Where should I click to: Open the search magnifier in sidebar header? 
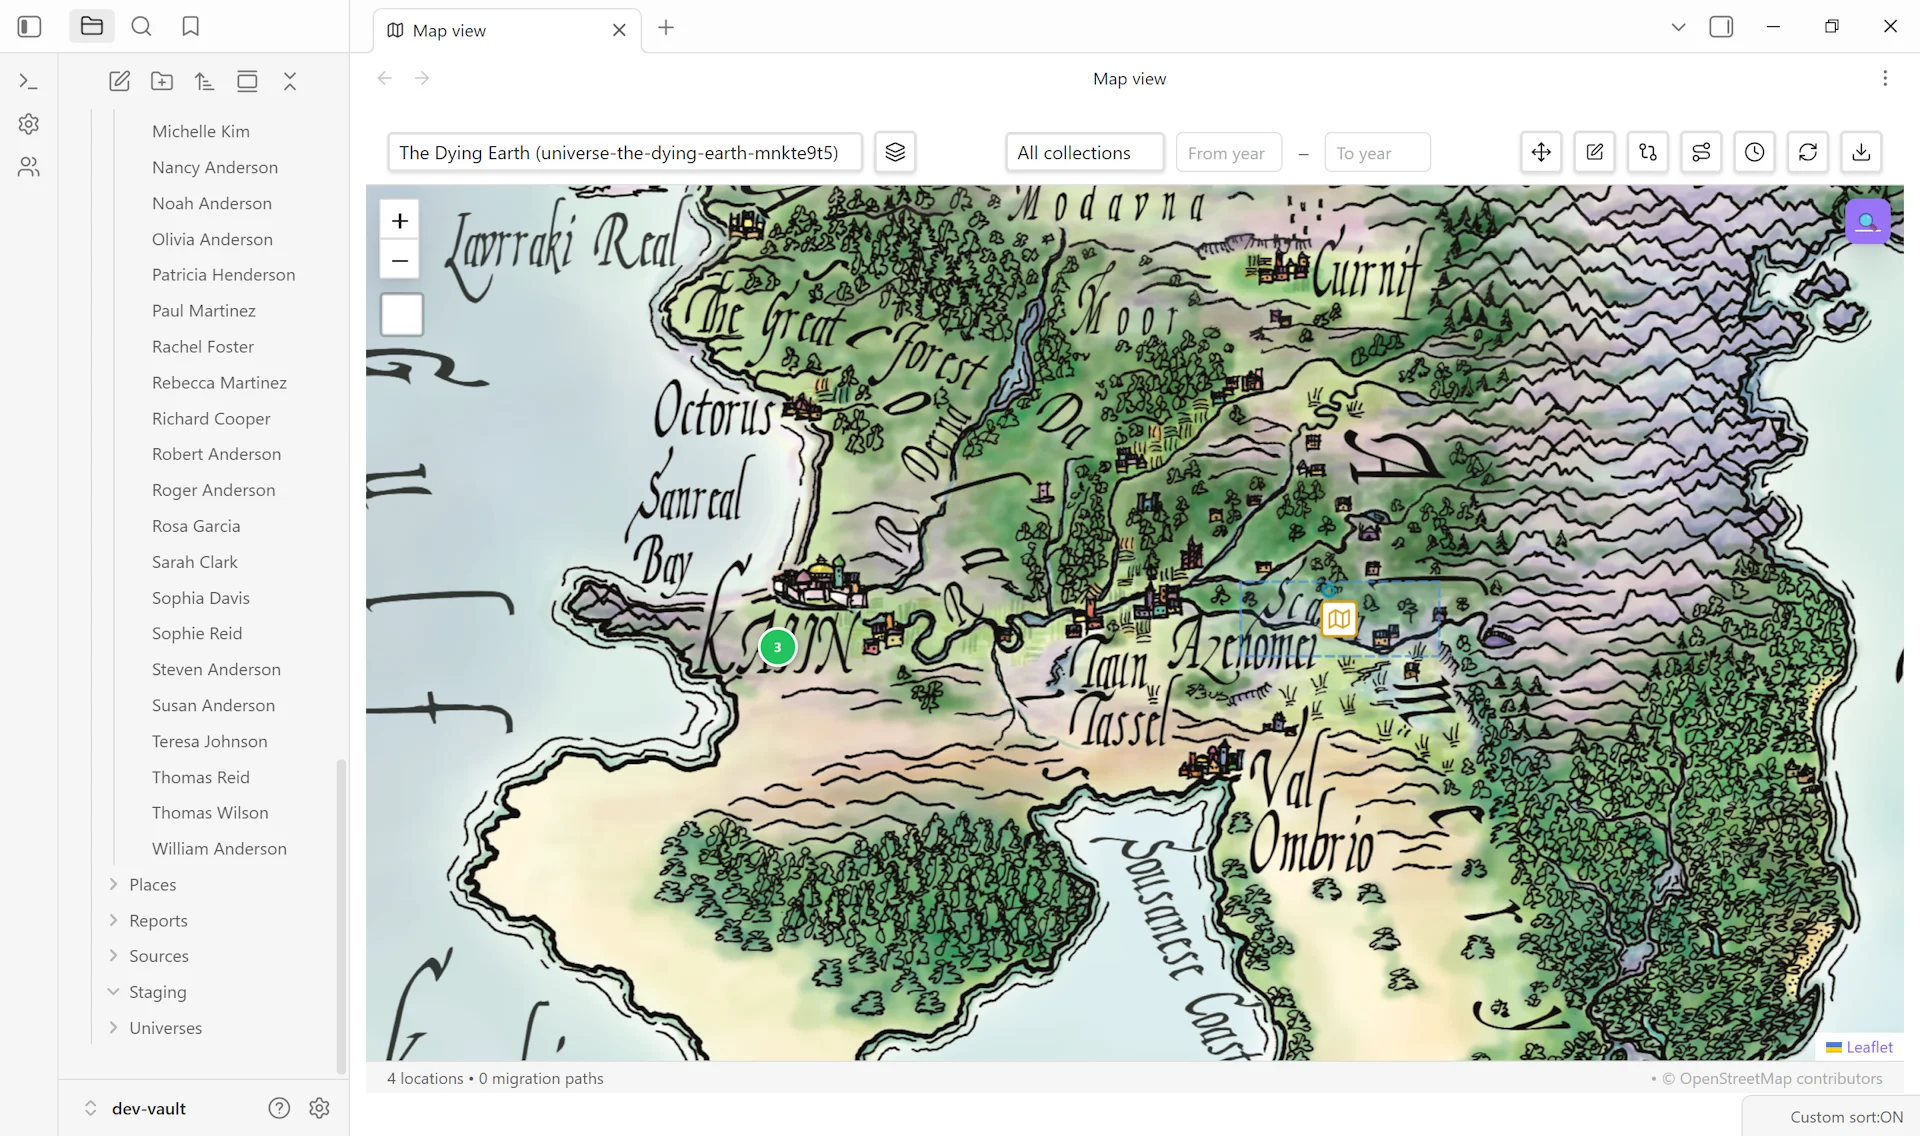click(141, 27)
